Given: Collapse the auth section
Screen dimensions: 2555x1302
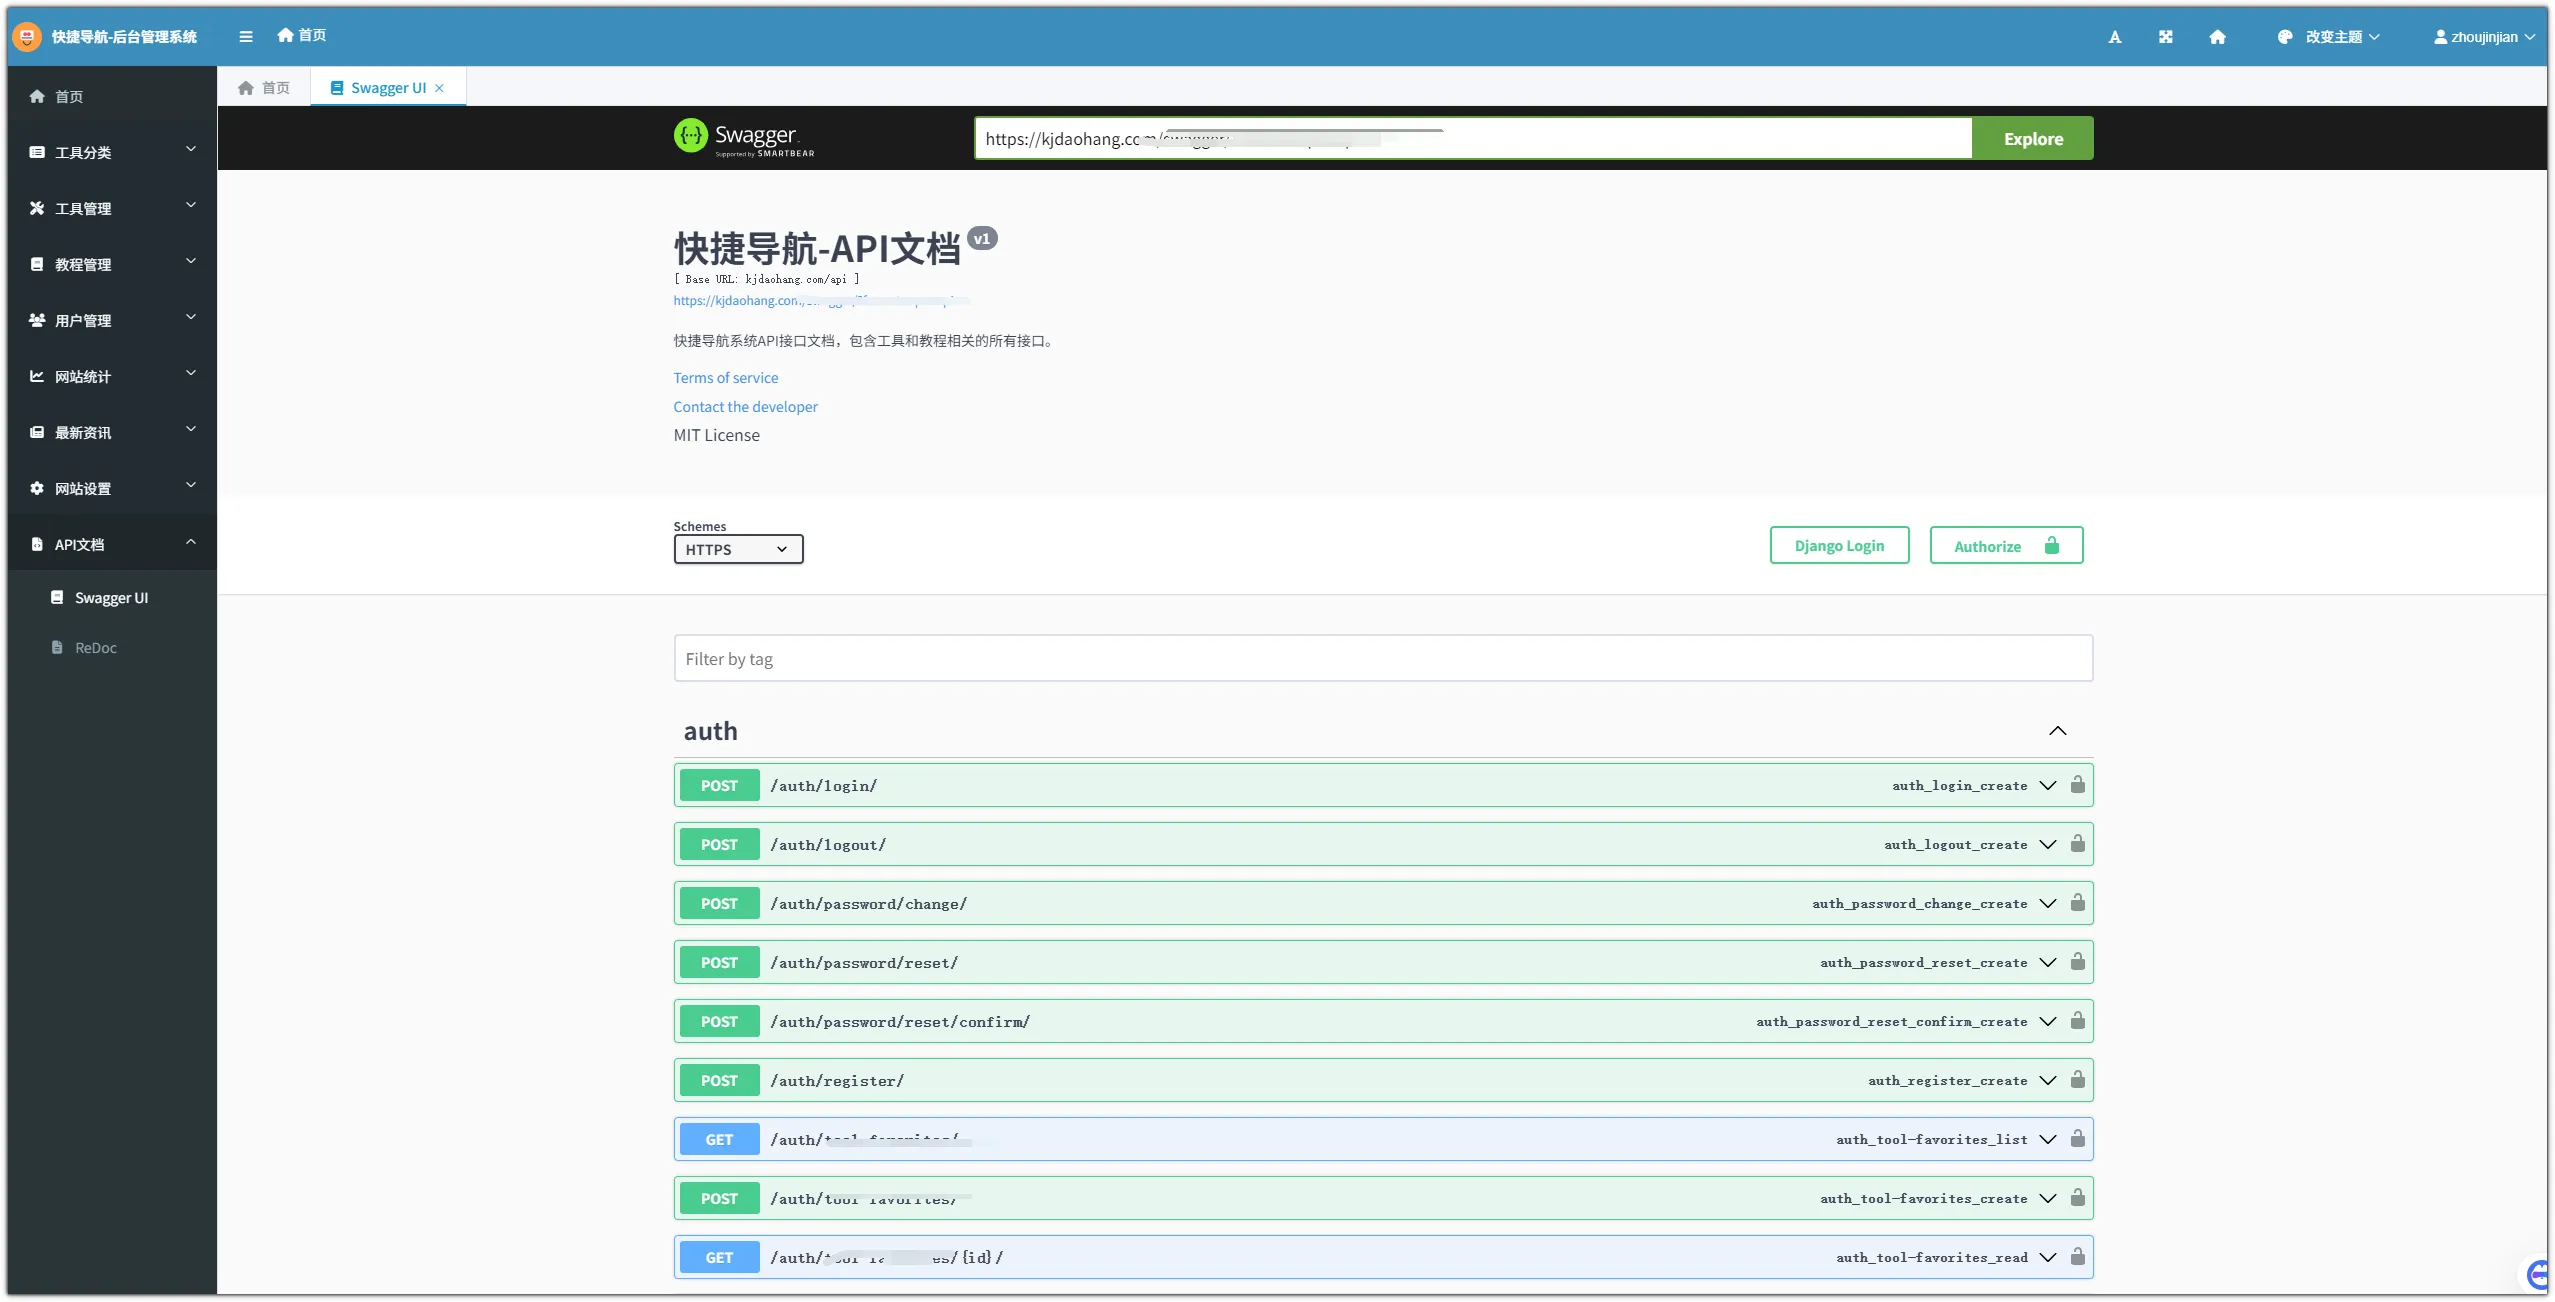Looking at the screenshot, I should coord(2057,731).
